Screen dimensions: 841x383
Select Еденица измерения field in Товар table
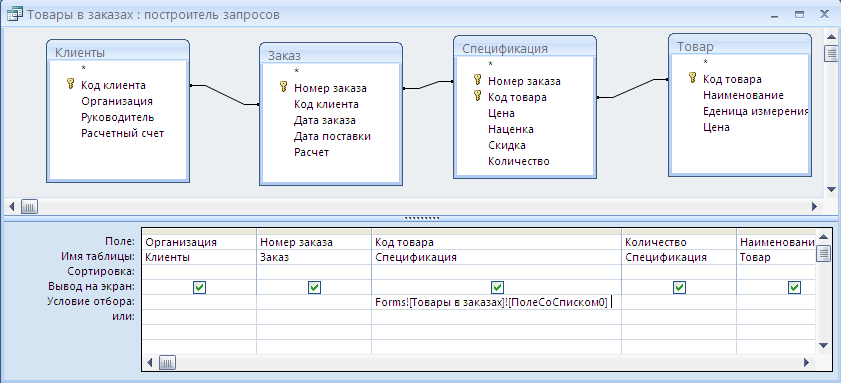755,111
